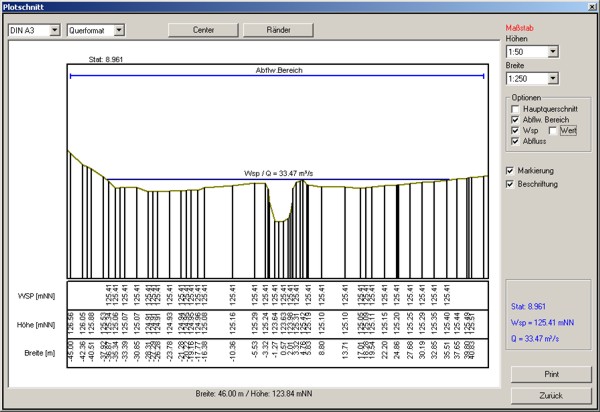The width and height of the screenshot is (600, 412).
Task: Go back with the Zurück button
Action: (552, 395)
